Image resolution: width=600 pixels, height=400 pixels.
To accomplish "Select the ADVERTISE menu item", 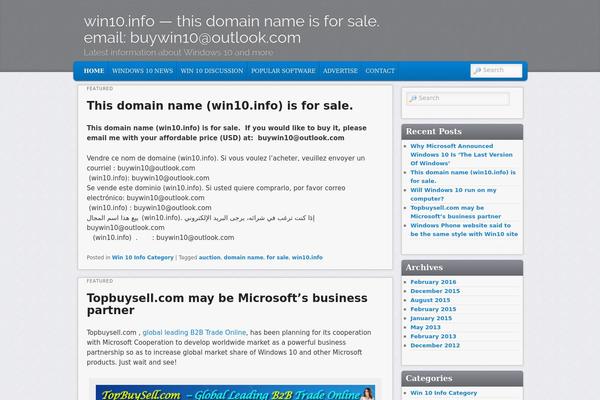I will [x=340, y=71].
